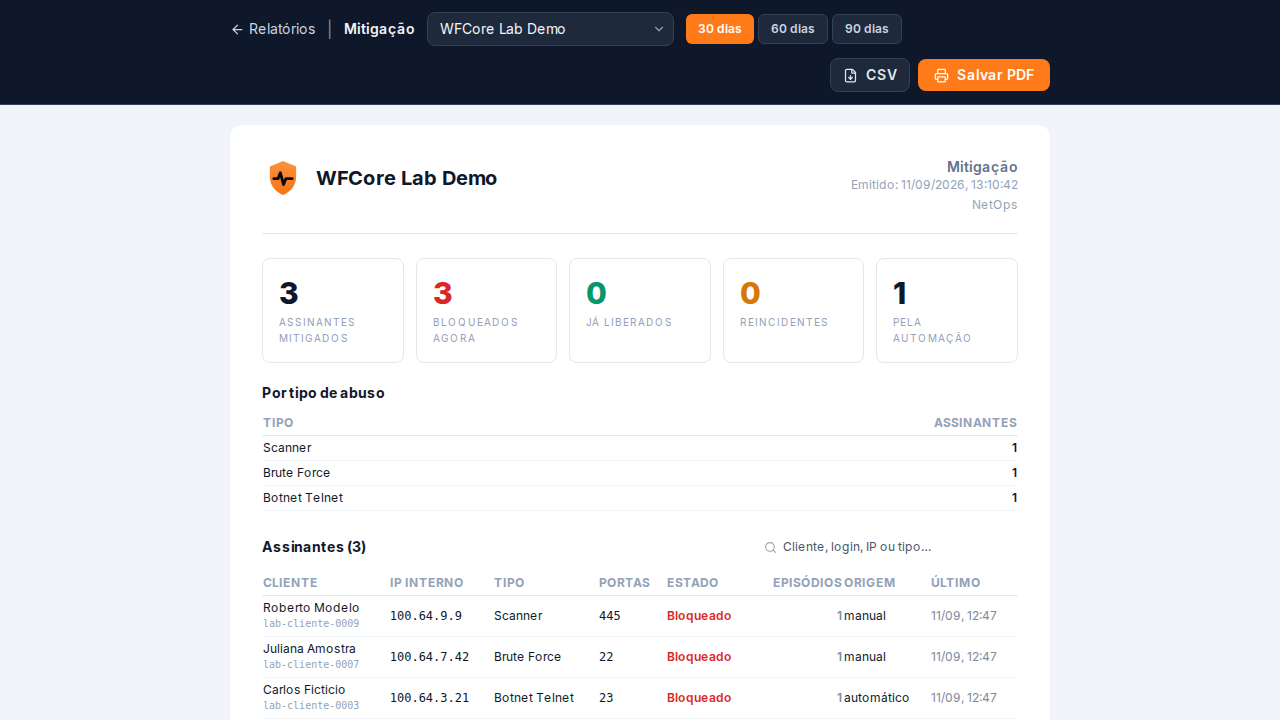Click the printer icon on Salvar PDF
The height and width of the screenshot is (720, 1280).
pos(941,75)
